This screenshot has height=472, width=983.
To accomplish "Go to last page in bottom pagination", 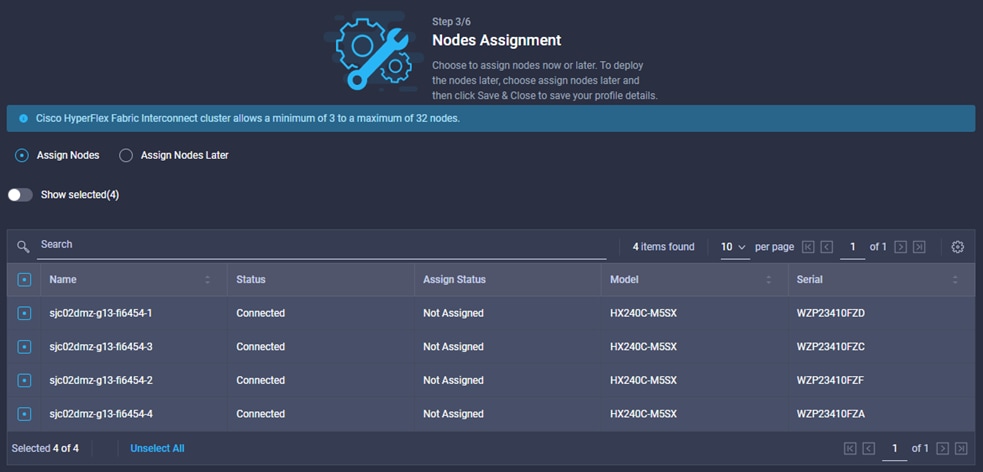I will click(961, 448).
